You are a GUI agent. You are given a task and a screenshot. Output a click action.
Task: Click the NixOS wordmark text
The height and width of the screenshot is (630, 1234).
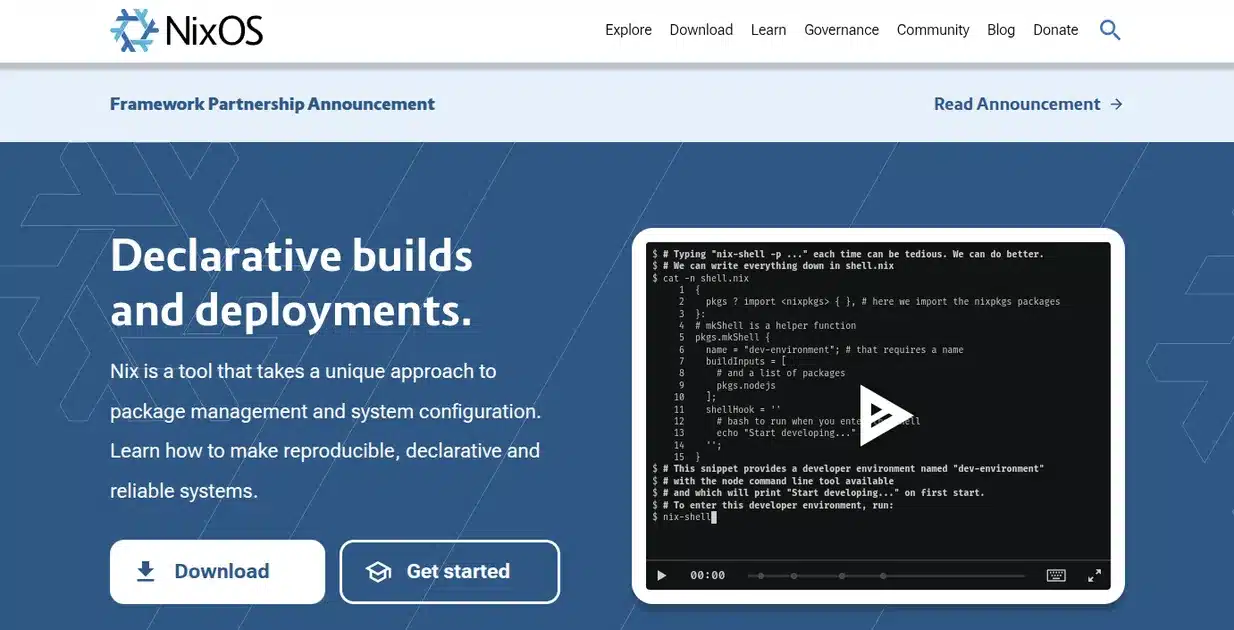[214, 31]
